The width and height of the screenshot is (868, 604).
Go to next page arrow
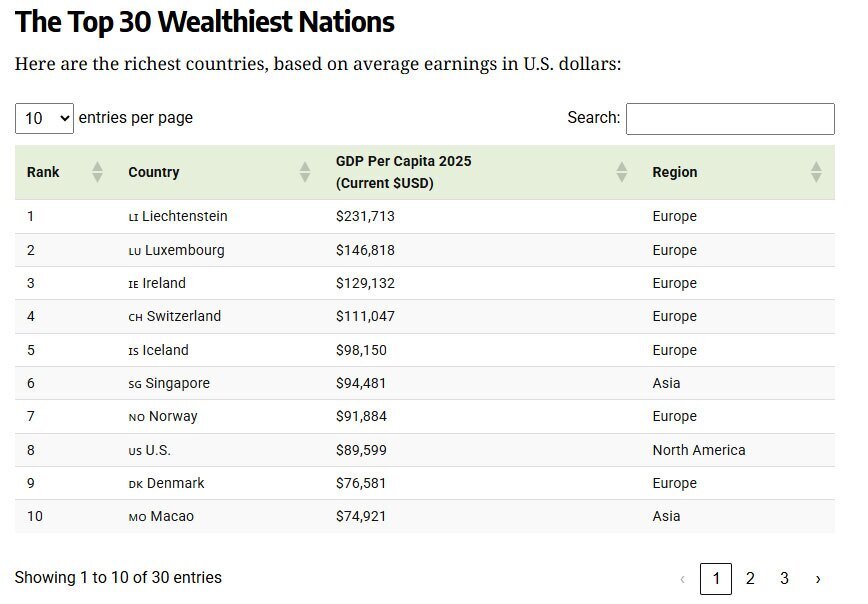click(818, 579)
